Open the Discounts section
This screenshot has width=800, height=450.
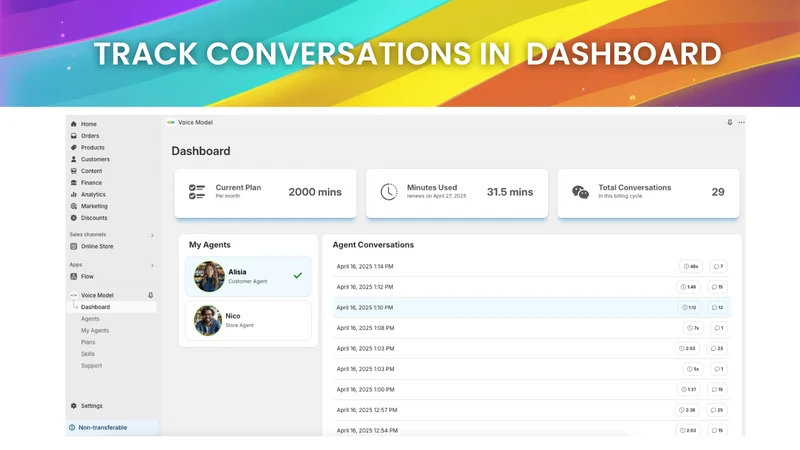(94, 218)
